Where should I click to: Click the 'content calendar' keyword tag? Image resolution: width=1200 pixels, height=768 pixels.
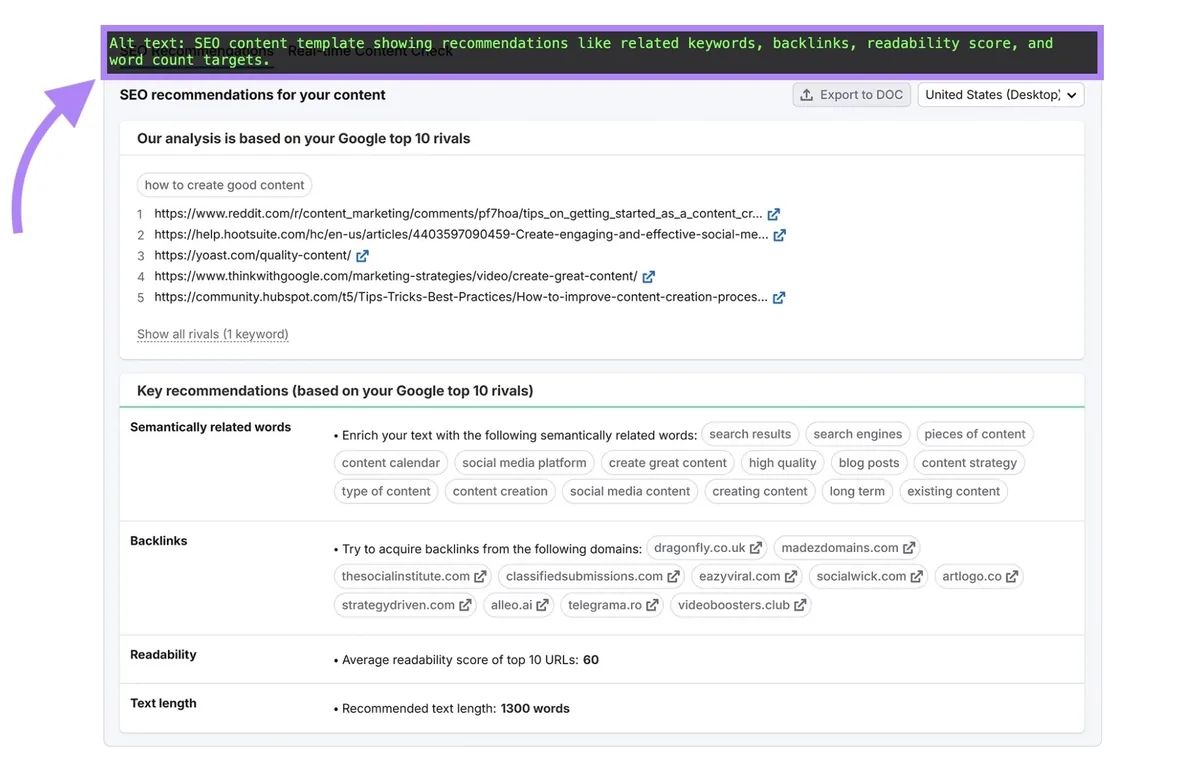[x=391, y=463]
